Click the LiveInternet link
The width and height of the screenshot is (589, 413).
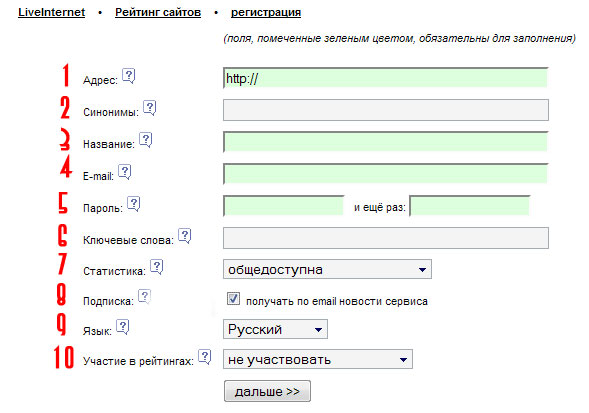pyautogui.click(x=51, y=12)
